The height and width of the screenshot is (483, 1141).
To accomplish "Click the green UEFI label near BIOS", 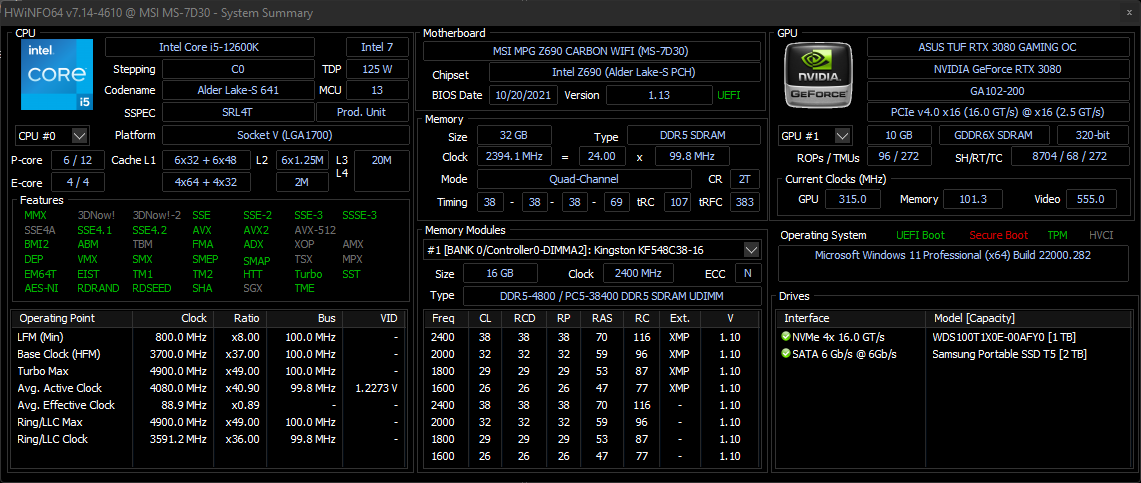I will [x=730, y=95].
